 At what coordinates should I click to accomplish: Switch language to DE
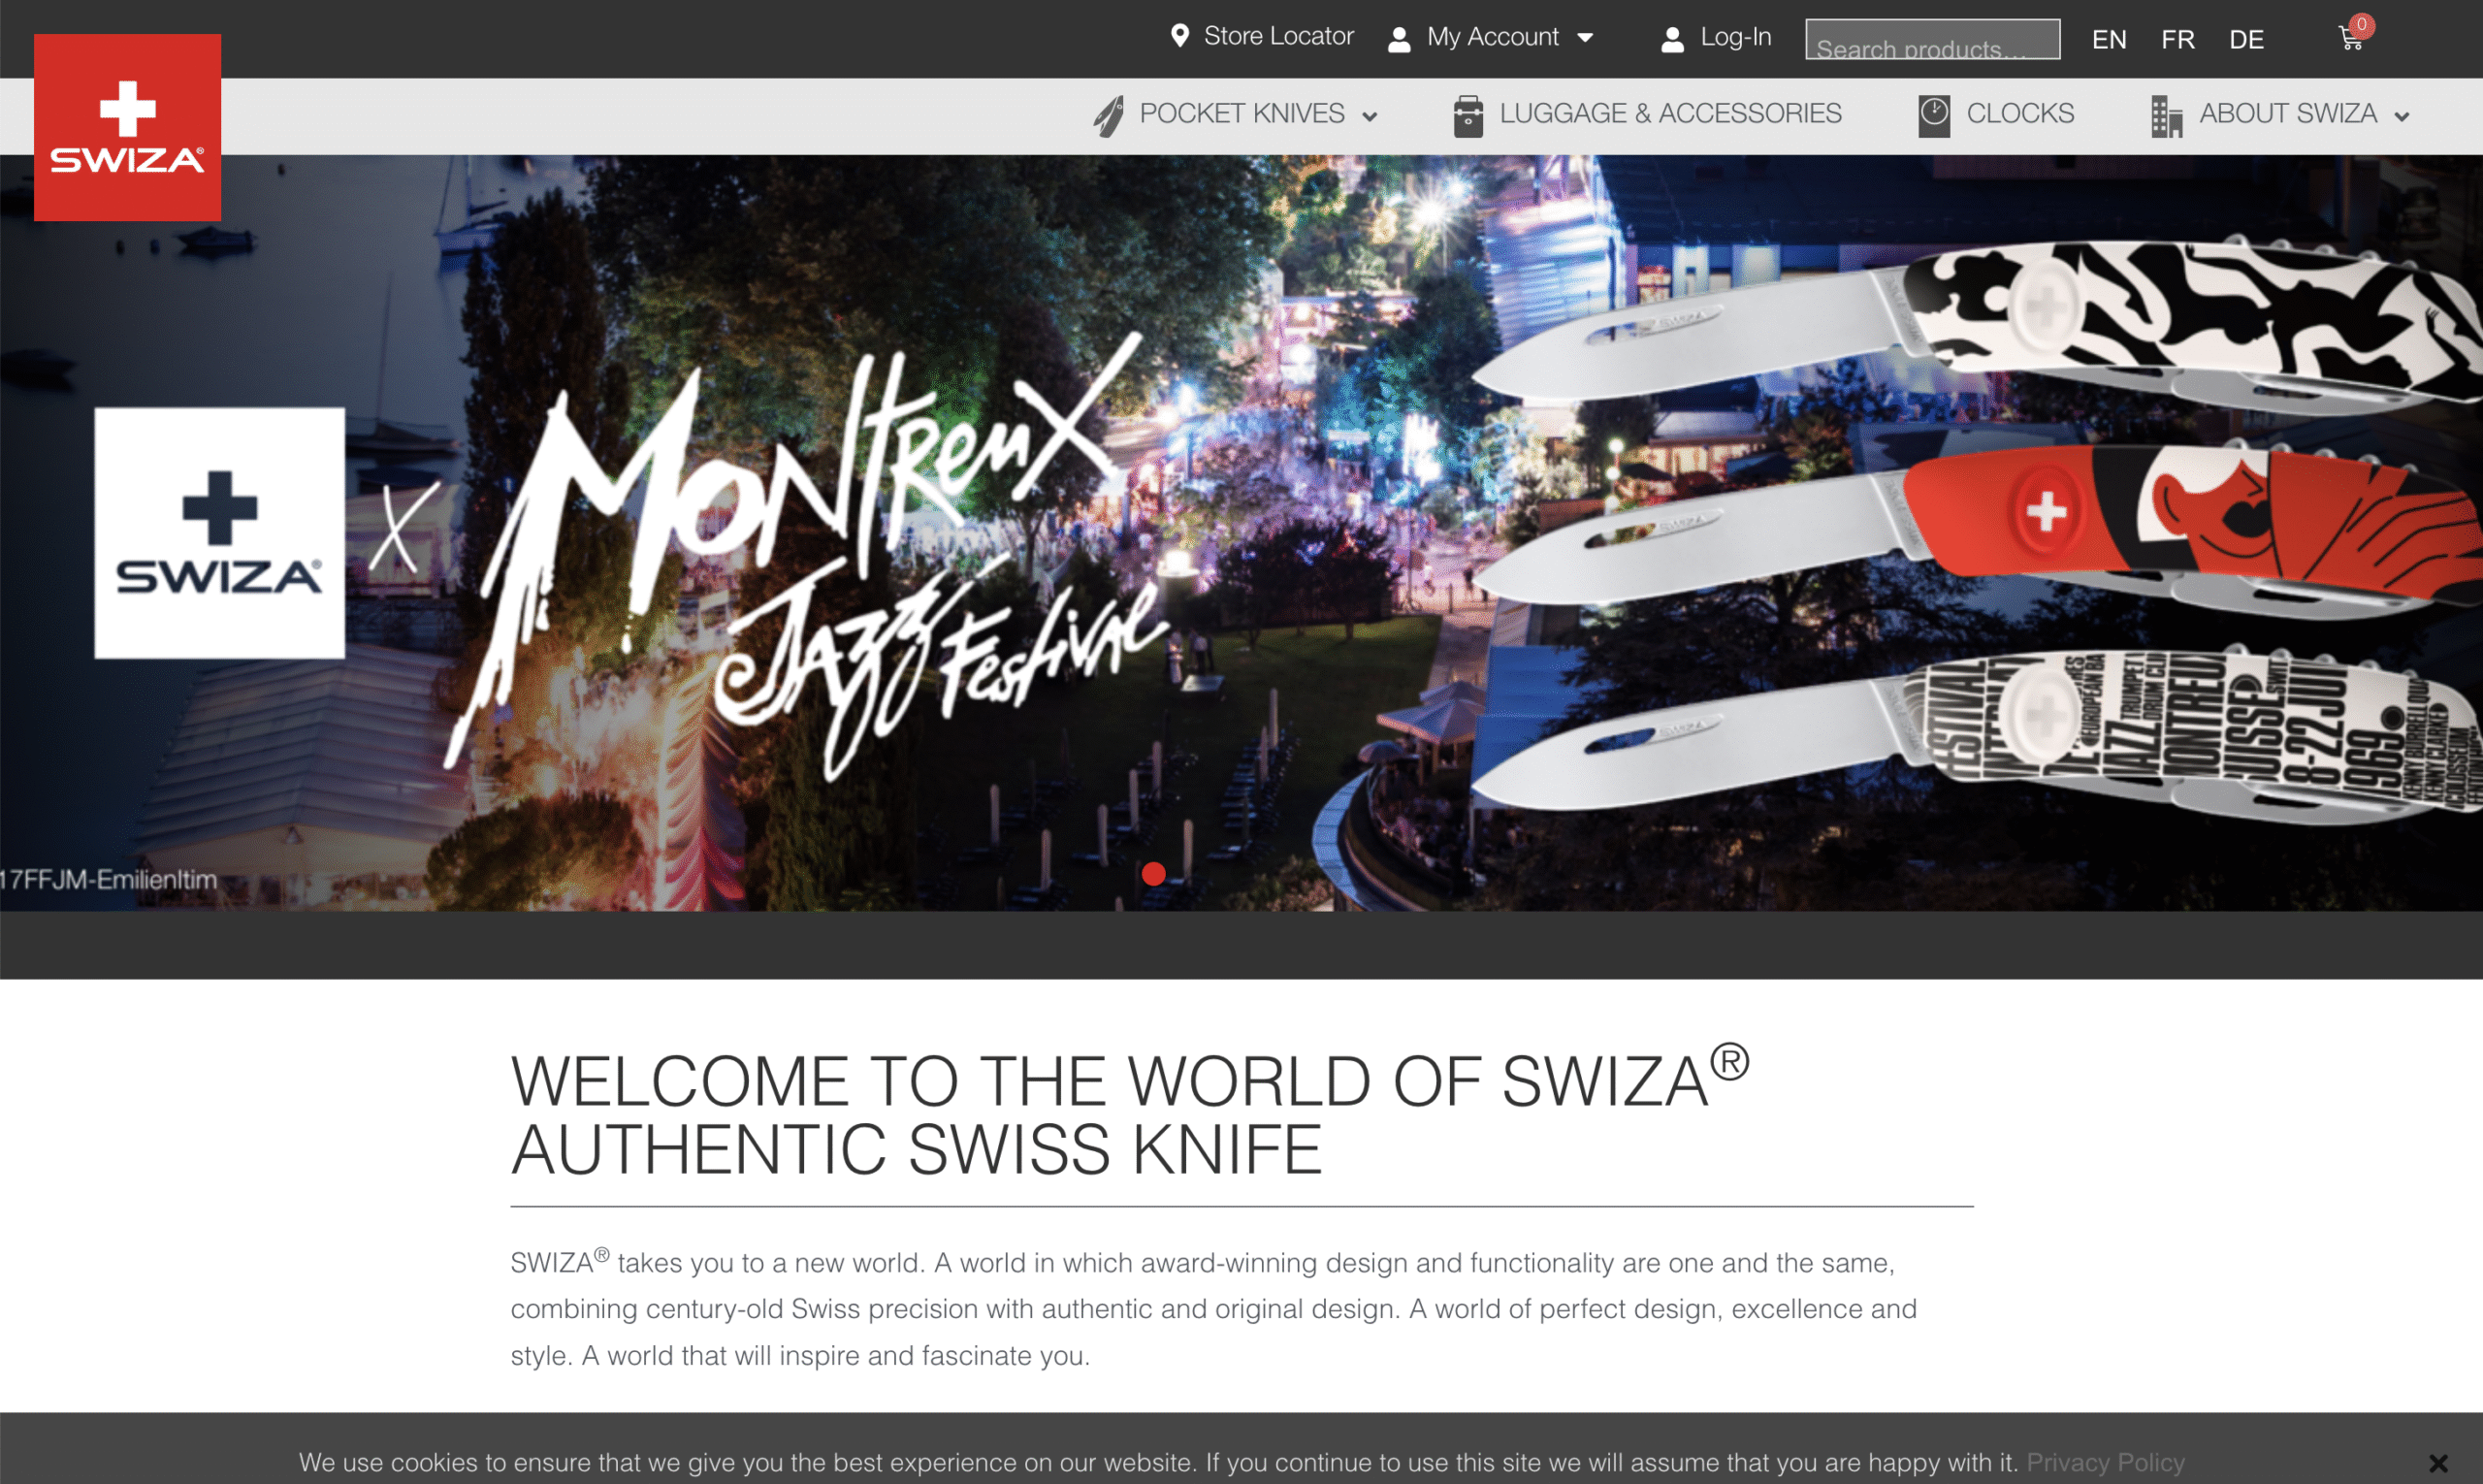(x=2246, y=39)
